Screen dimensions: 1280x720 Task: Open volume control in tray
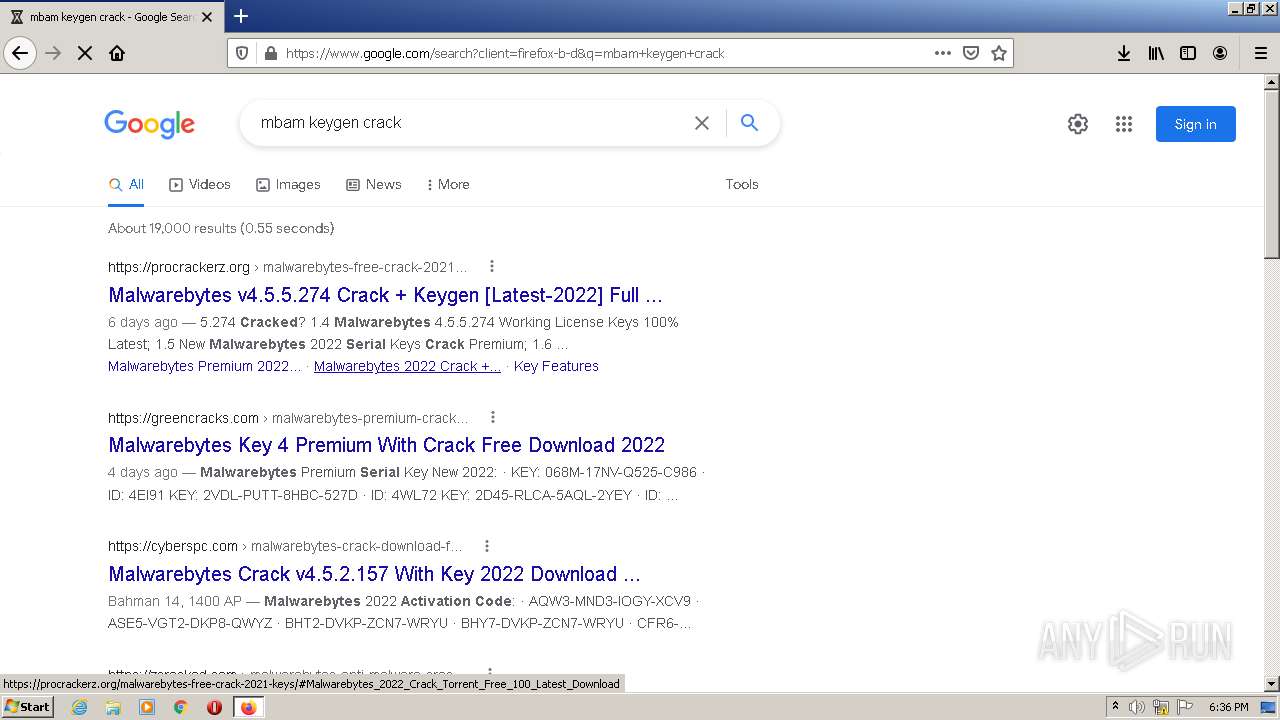pos(1137,707)
